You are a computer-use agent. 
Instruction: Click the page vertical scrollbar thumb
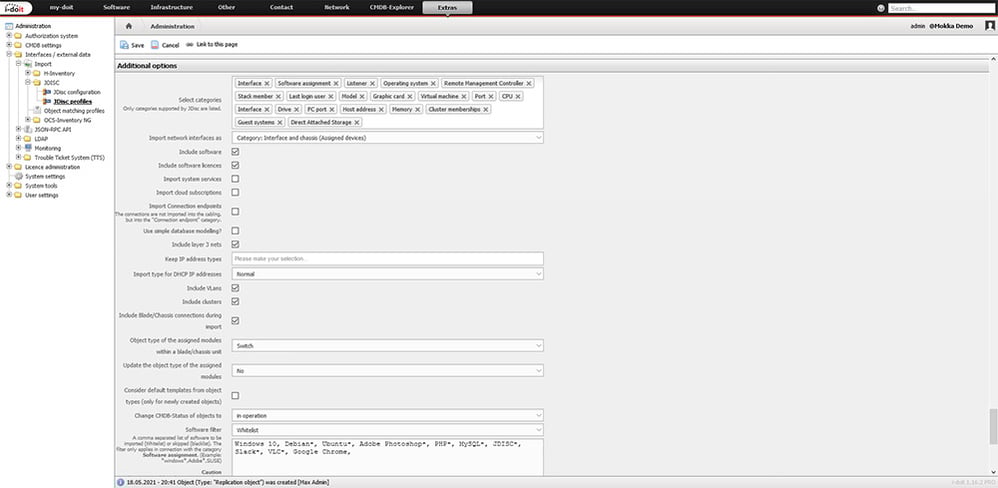[x=993, y=426]
